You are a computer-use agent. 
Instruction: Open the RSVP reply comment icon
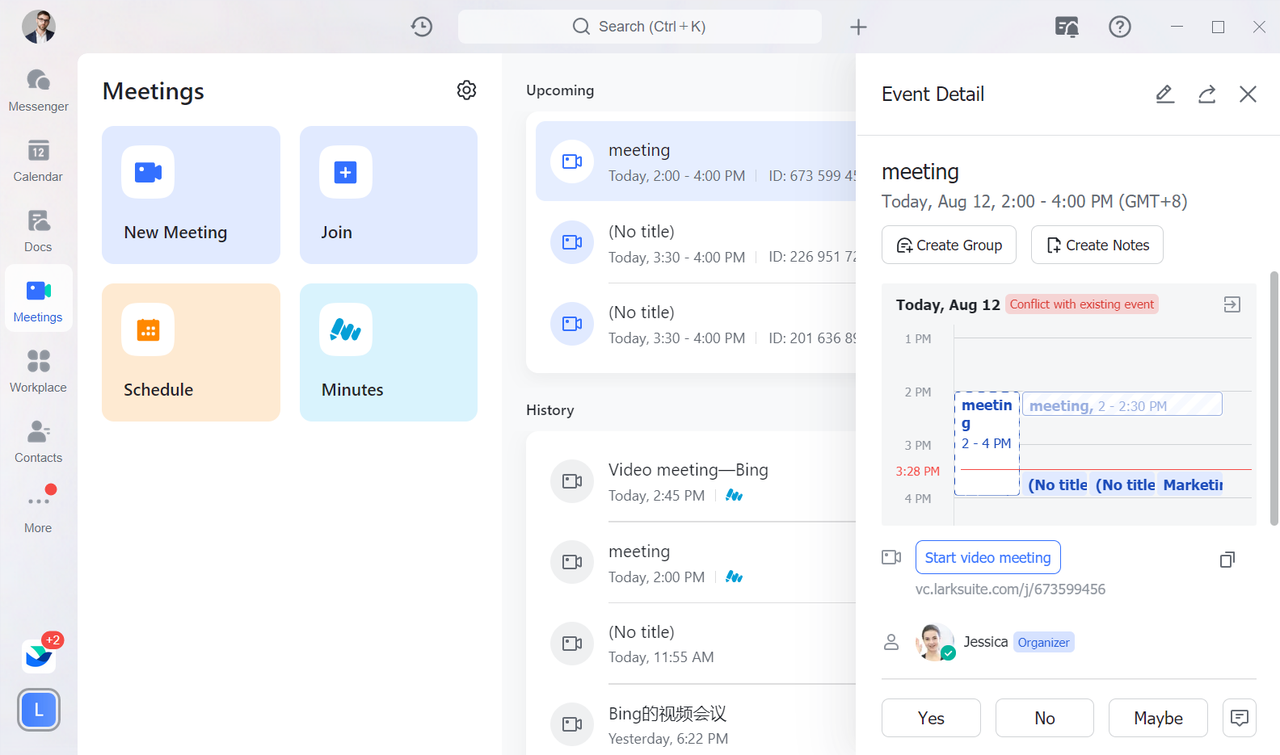click(x=1239, y=718)
